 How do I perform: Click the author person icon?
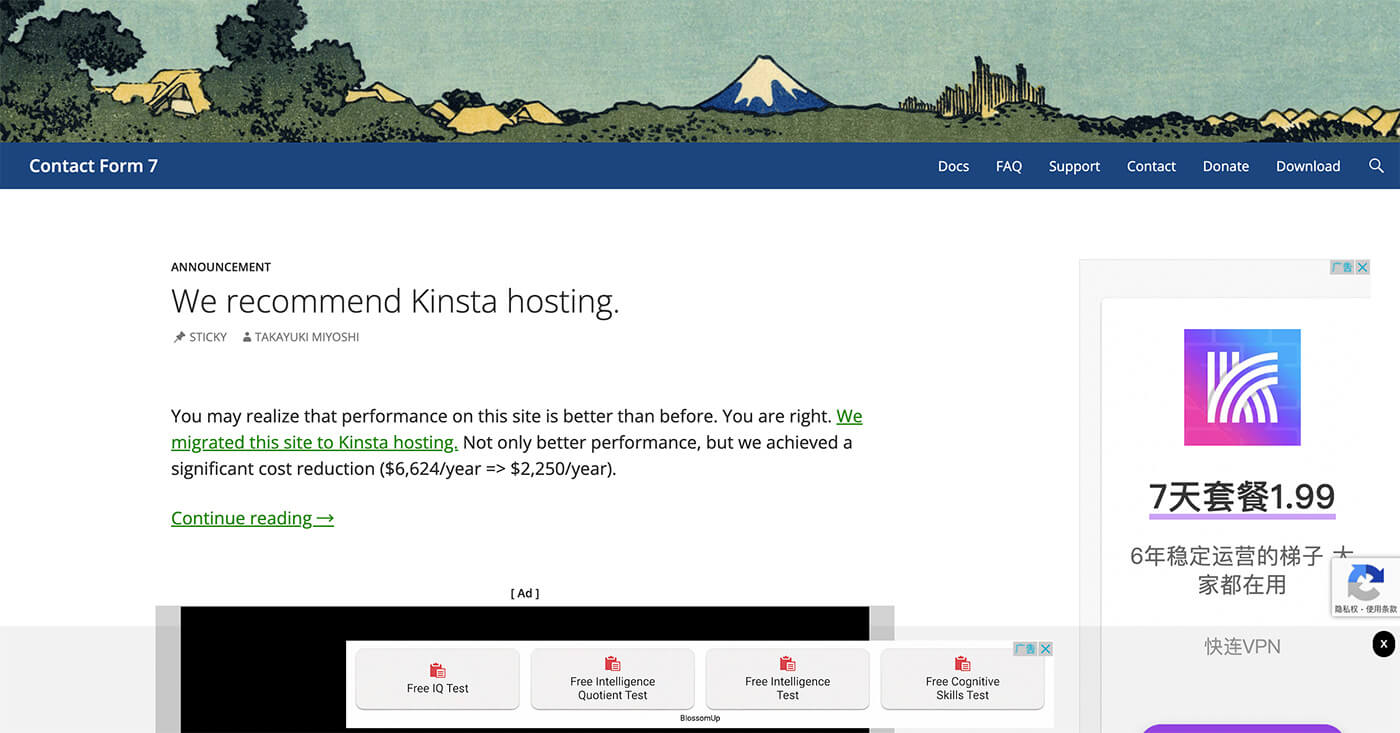pos(247,337)
